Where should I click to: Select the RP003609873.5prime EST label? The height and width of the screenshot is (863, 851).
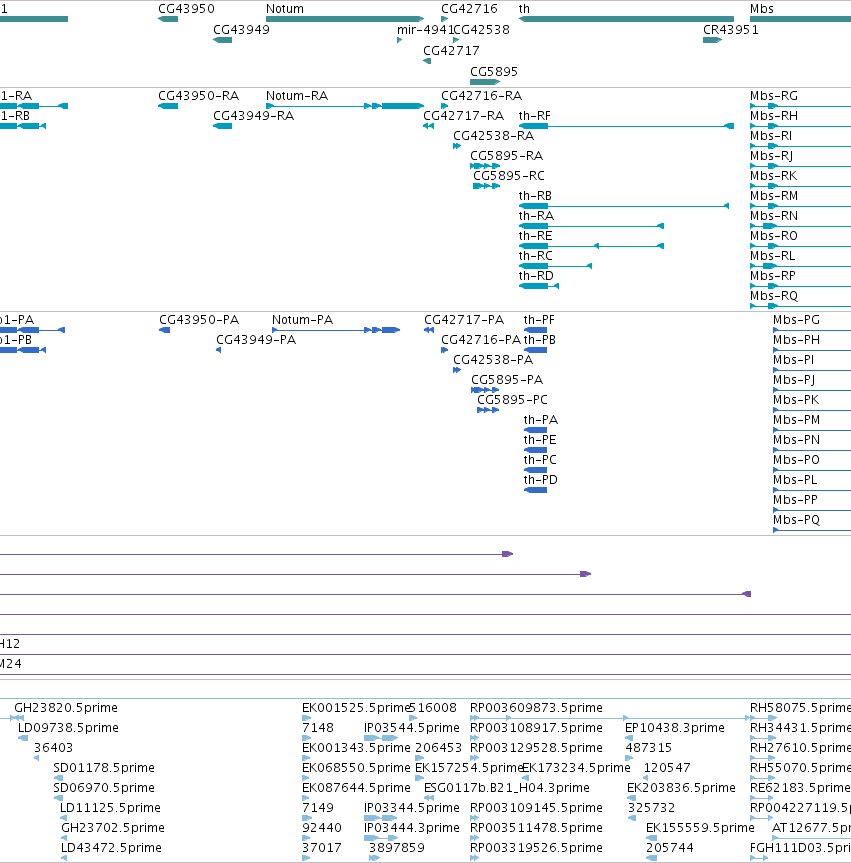[536, 707]
